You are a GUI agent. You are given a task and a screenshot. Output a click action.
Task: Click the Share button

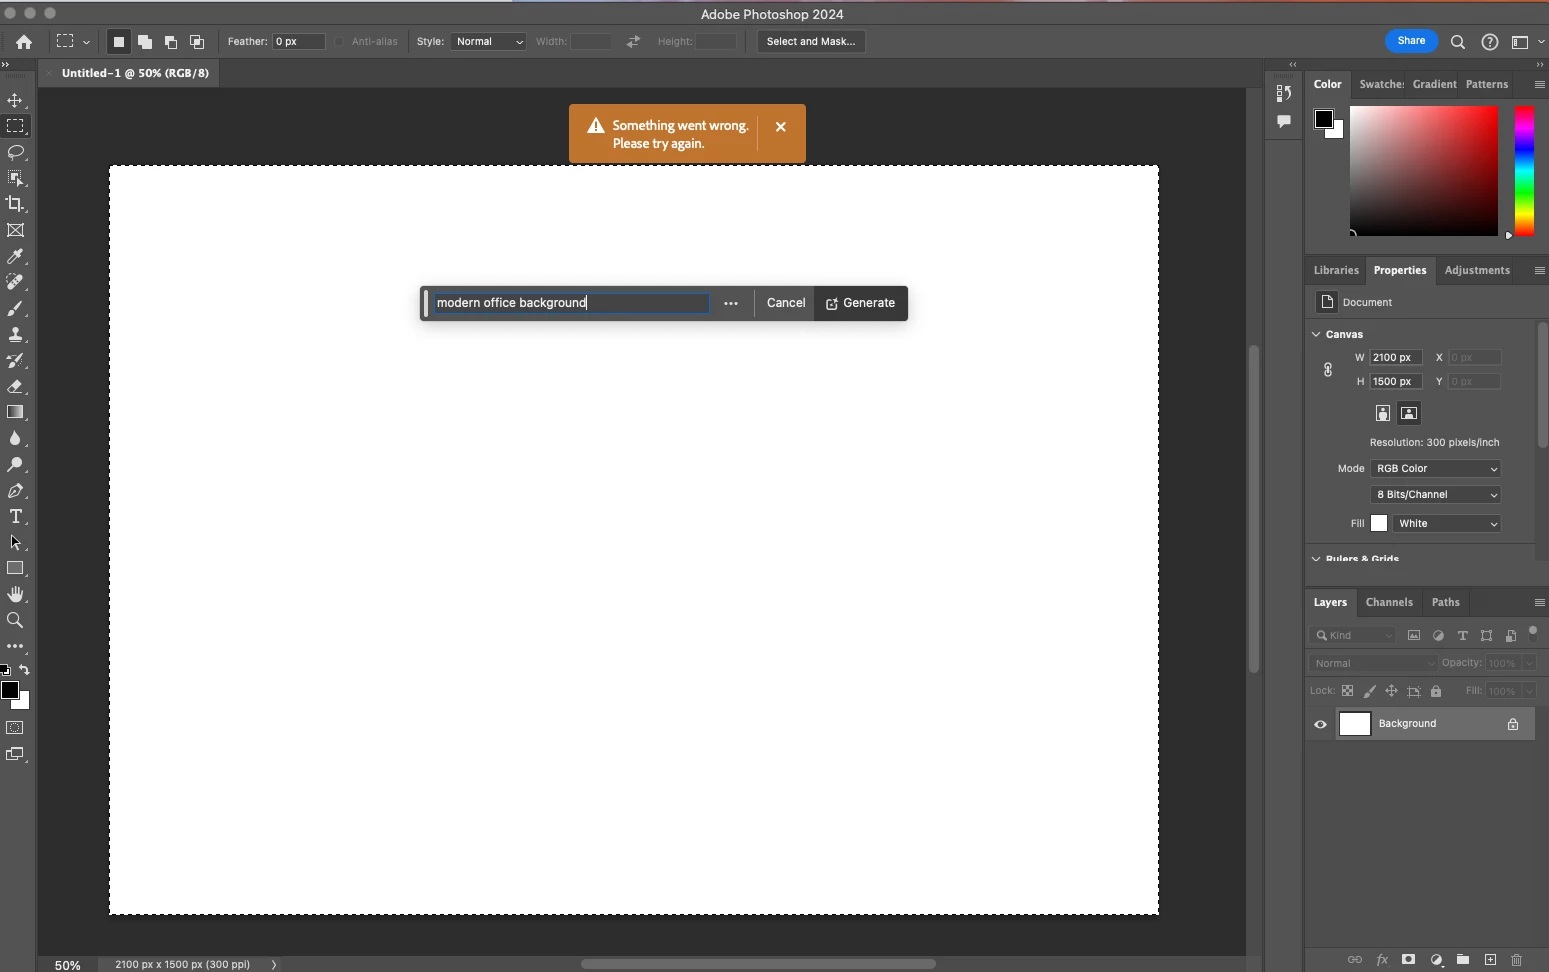1411,41
